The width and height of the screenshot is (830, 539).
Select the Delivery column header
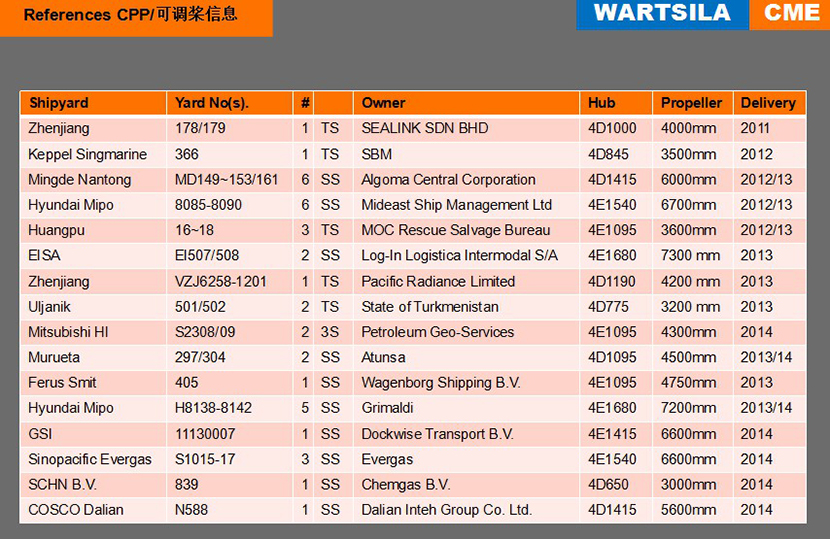click(768, 103)
